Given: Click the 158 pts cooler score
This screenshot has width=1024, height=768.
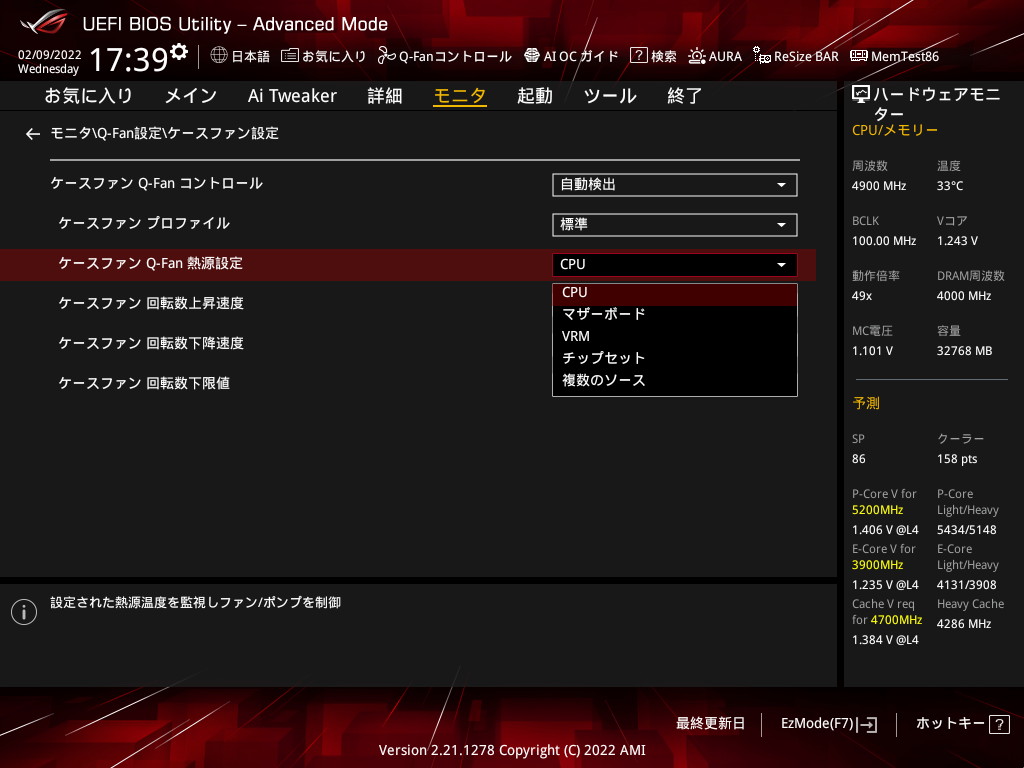Looking at the screenshot, I should click(957, 459).
